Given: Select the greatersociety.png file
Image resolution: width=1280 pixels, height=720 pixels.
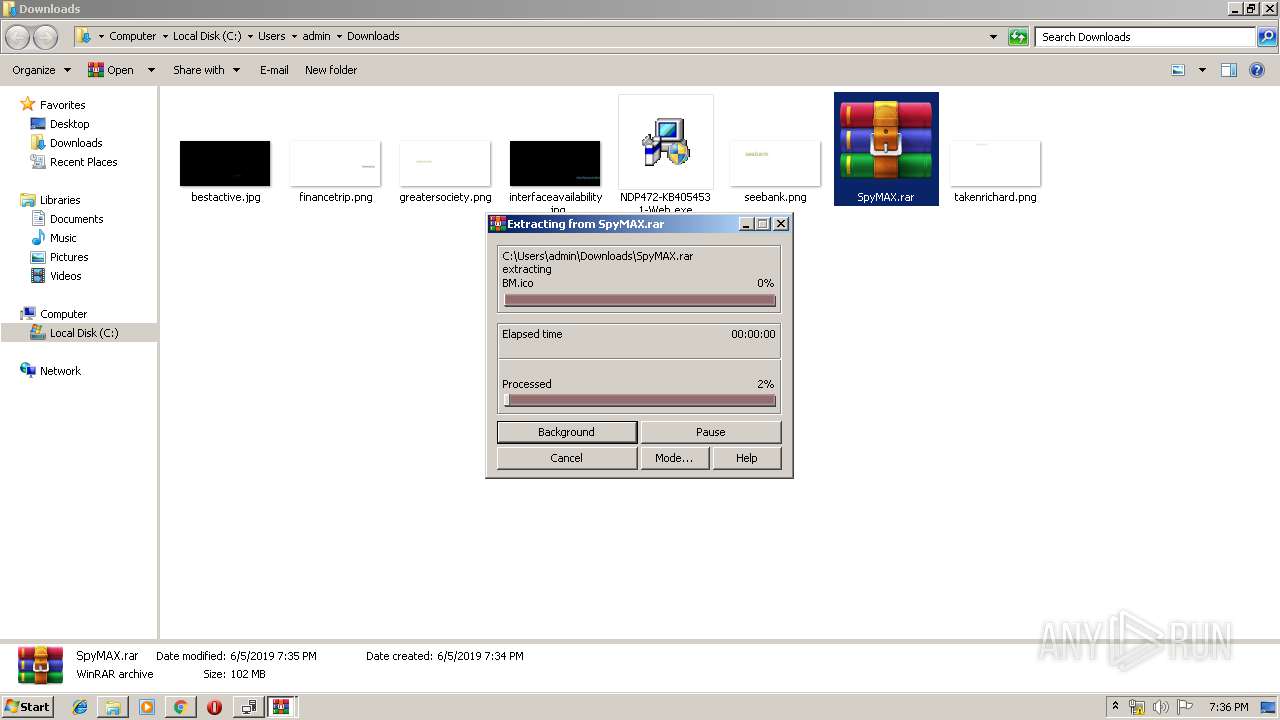Looking at the screenshot, I should (445, 163).
